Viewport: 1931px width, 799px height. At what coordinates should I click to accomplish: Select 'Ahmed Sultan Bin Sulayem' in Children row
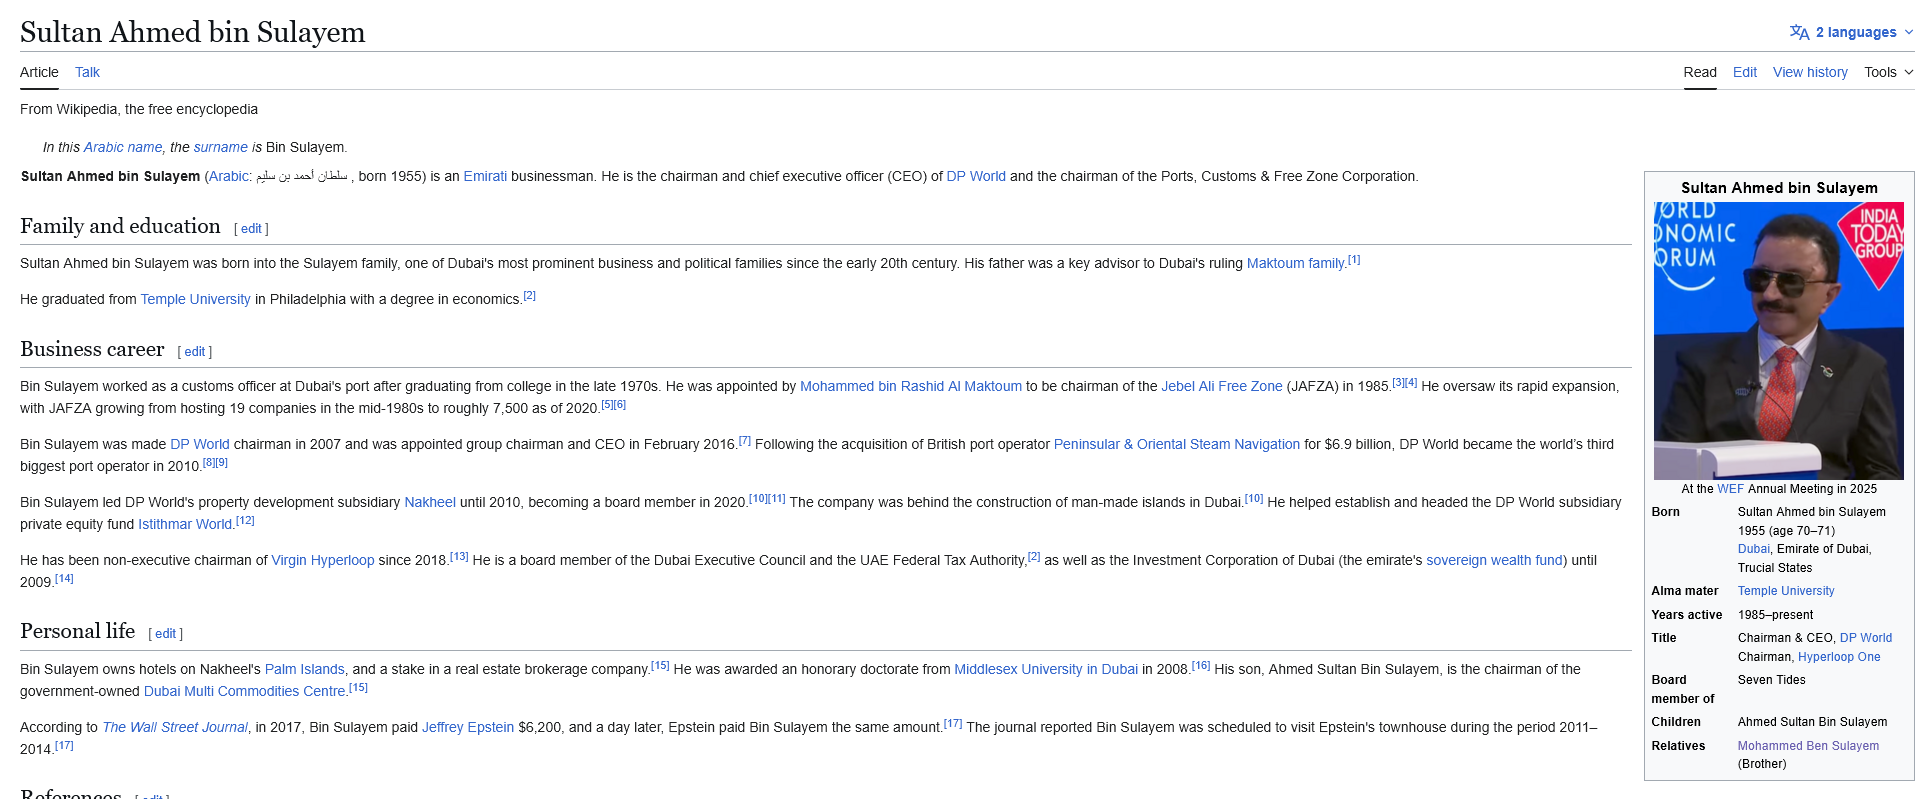[x=1813, y=722]
